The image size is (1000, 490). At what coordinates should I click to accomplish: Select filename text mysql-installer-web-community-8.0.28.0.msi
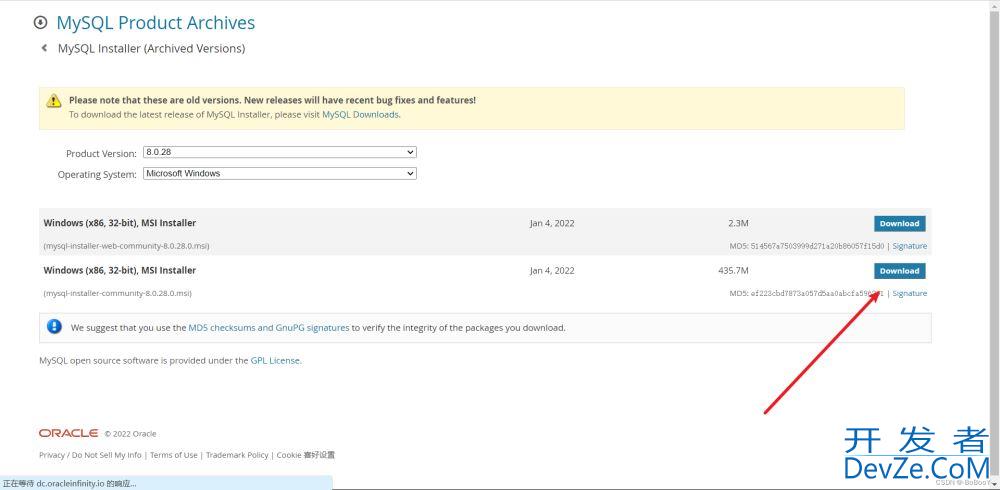(x=126, y=246)
